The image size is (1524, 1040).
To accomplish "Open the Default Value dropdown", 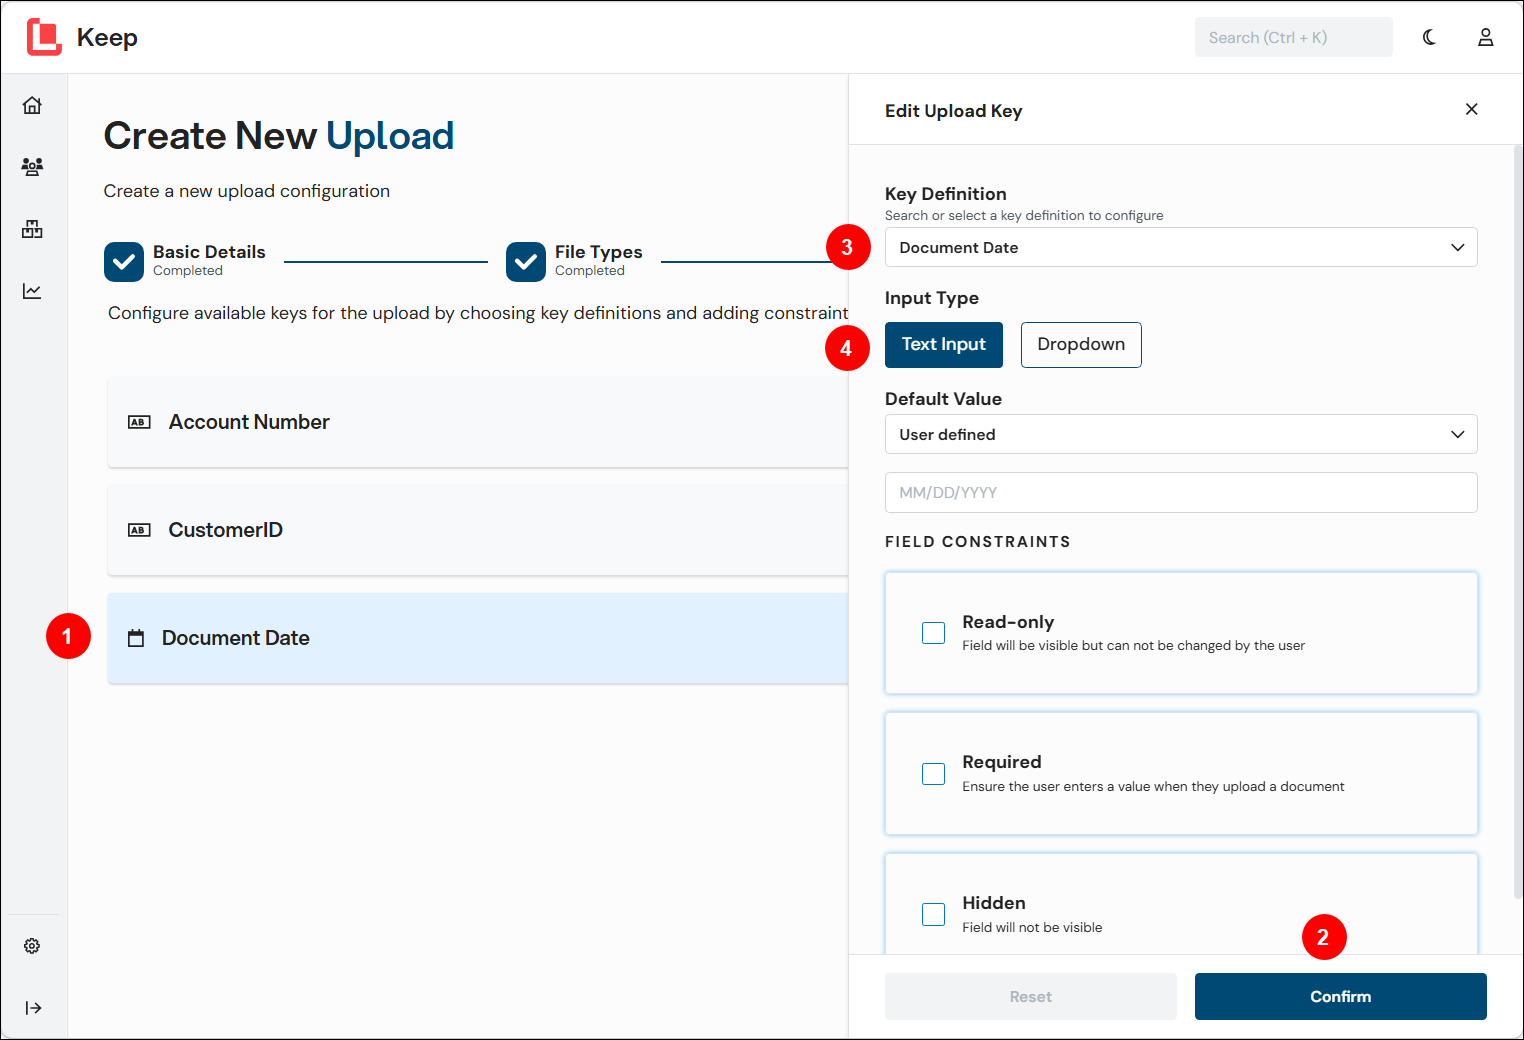I will 1181,434.
